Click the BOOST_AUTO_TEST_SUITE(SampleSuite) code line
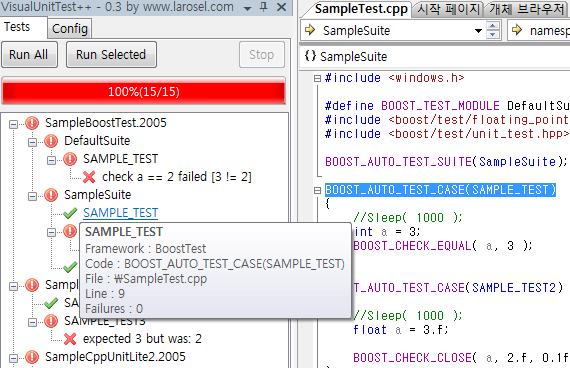 point(446,162)
